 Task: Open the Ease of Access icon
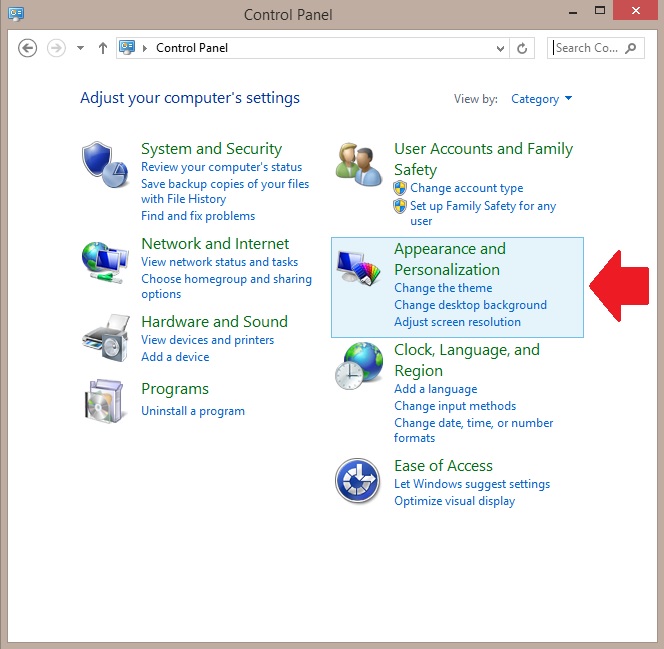pyautogui.click(x=357, y=481)
